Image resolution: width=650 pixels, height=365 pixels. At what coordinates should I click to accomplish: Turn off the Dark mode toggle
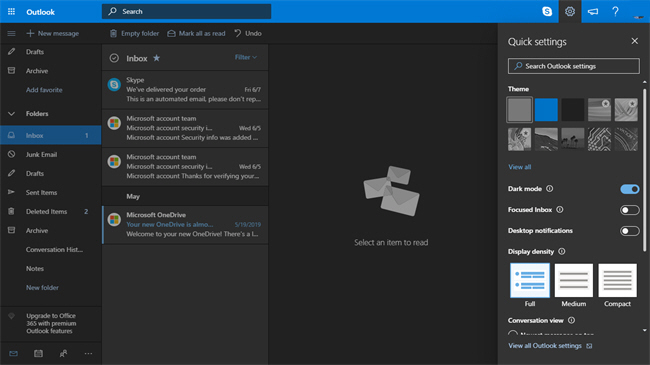(x=630, y=189)
